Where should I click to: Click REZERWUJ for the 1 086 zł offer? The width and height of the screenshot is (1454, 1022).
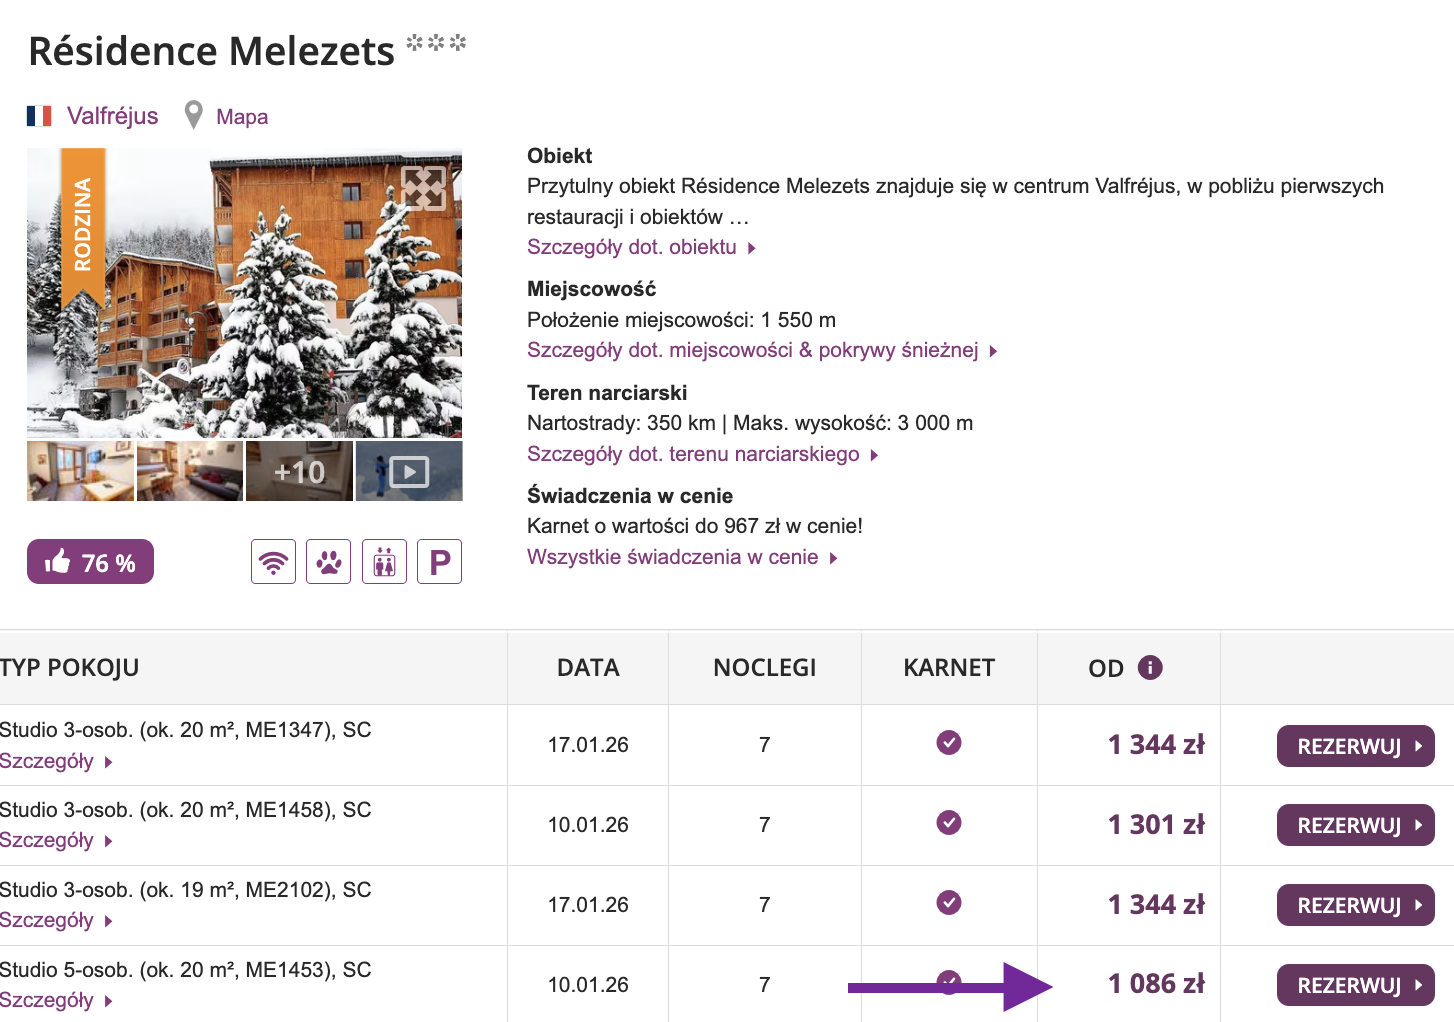(x=1355, y=984)
